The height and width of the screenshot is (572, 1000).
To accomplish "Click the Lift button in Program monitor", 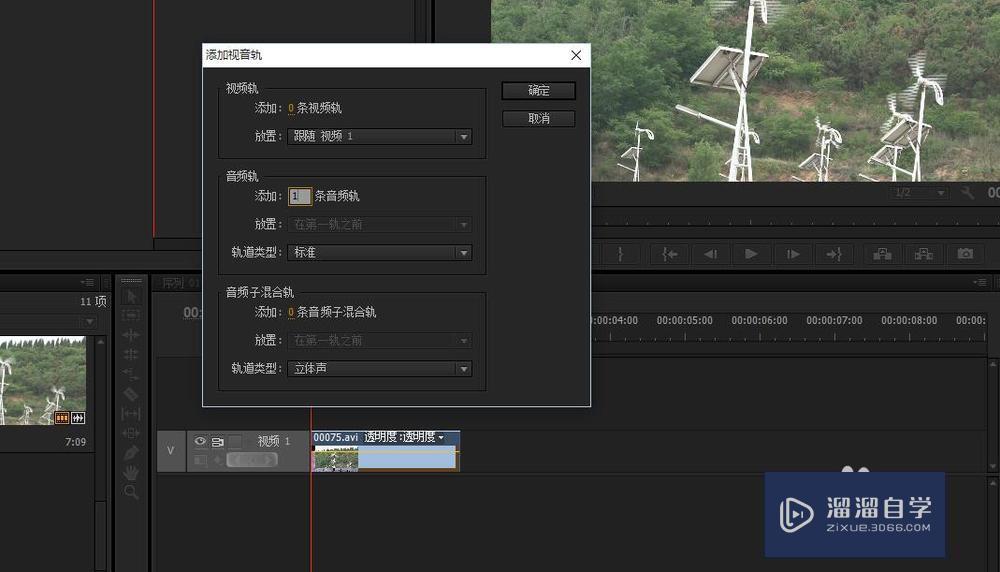I will (883, 254).
